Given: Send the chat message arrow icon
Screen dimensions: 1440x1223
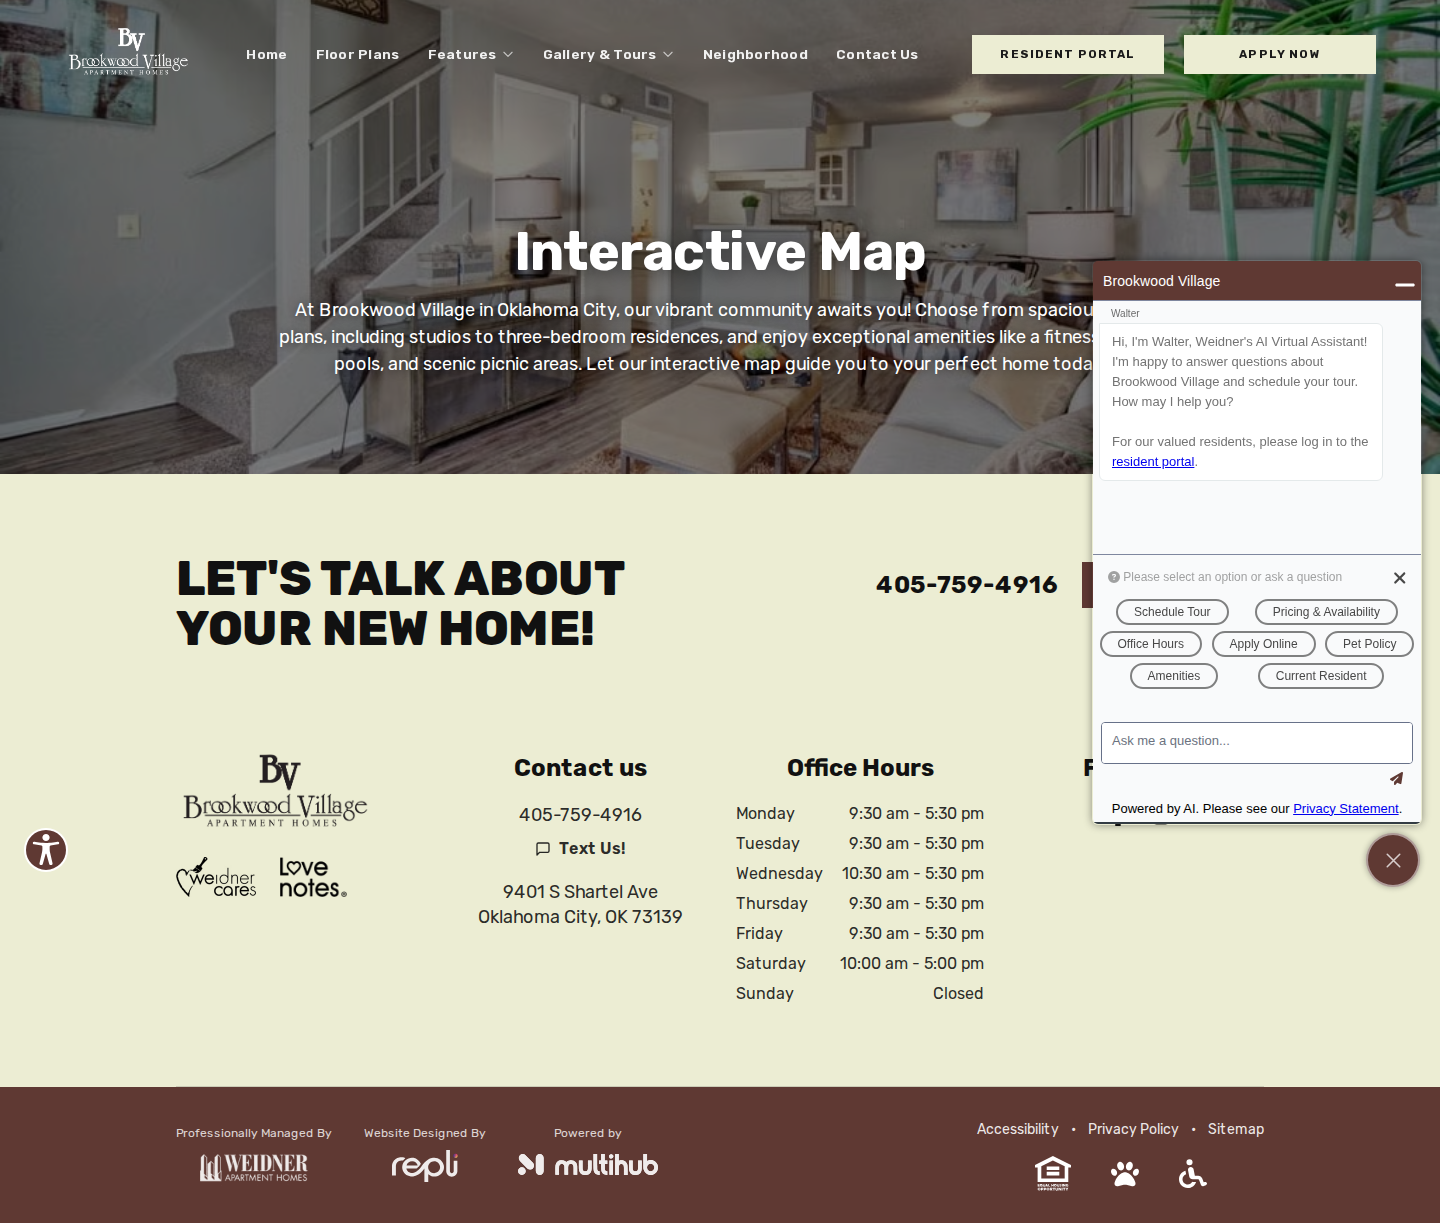Looking at the screenshot, I should 1396,778.
